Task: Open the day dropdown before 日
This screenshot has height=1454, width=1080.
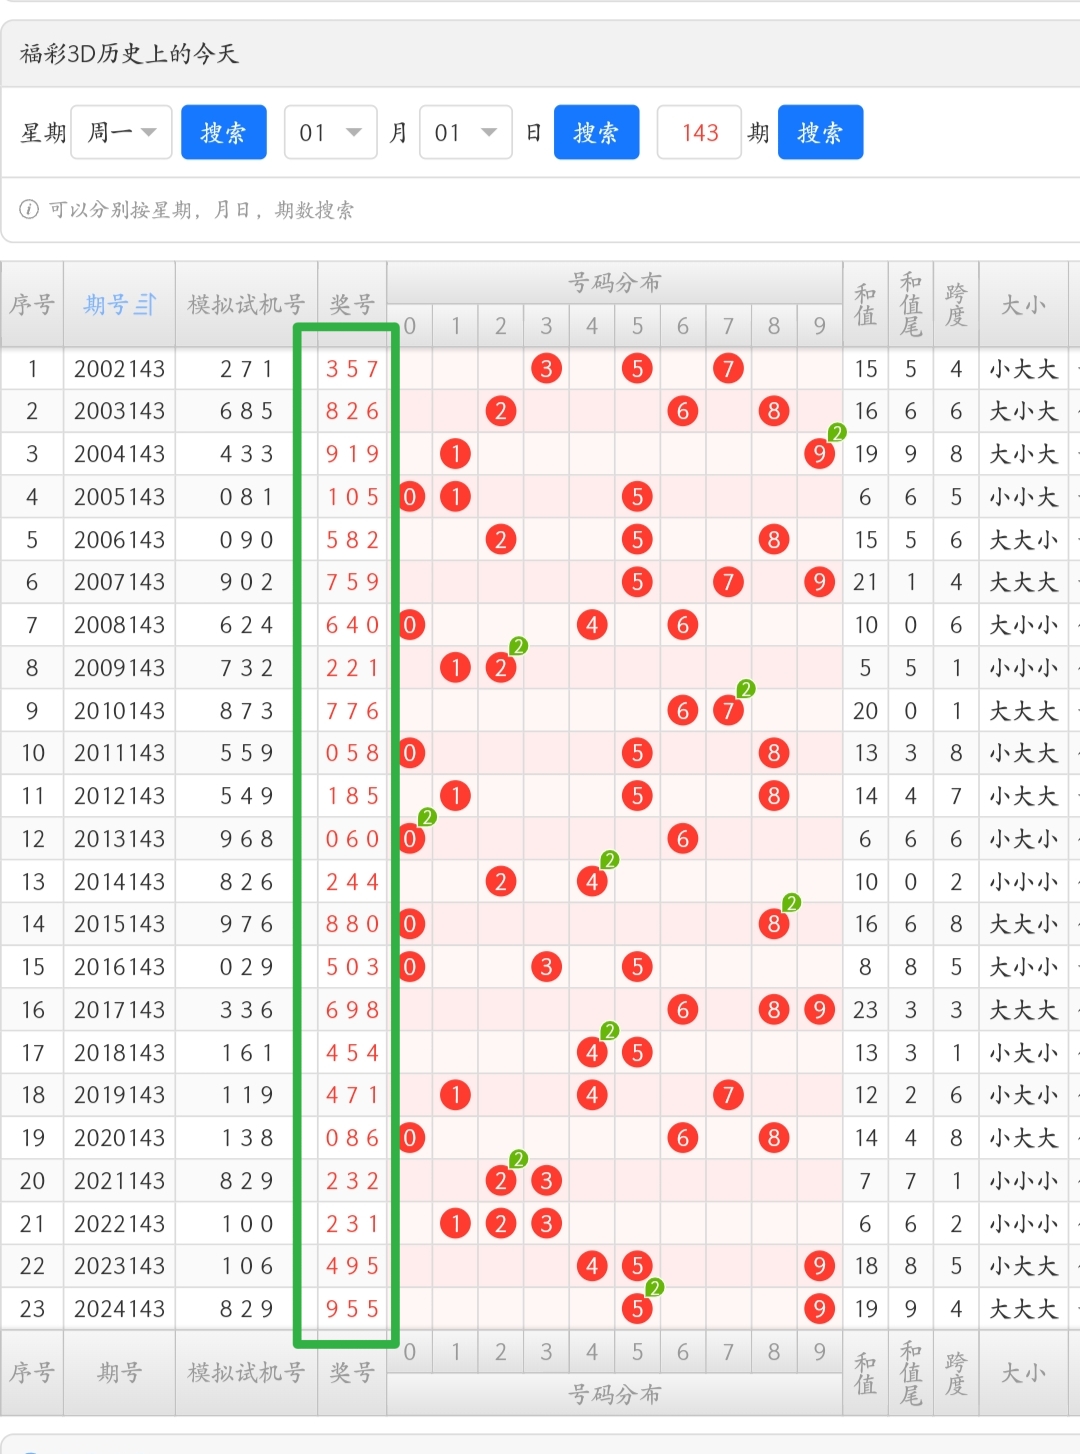Action: [x=466, y=132]
